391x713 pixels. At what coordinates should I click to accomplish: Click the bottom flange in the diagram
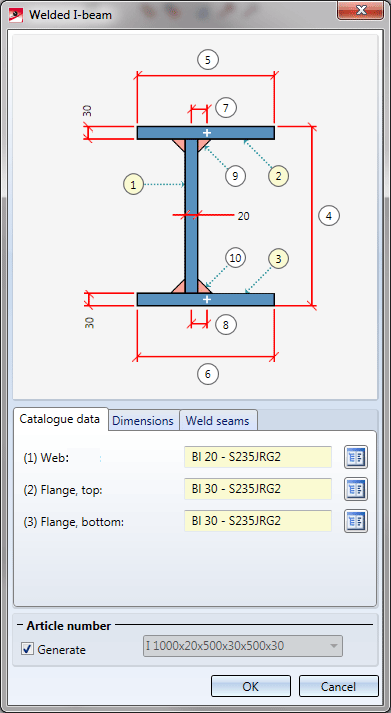(x=206, y=299)
